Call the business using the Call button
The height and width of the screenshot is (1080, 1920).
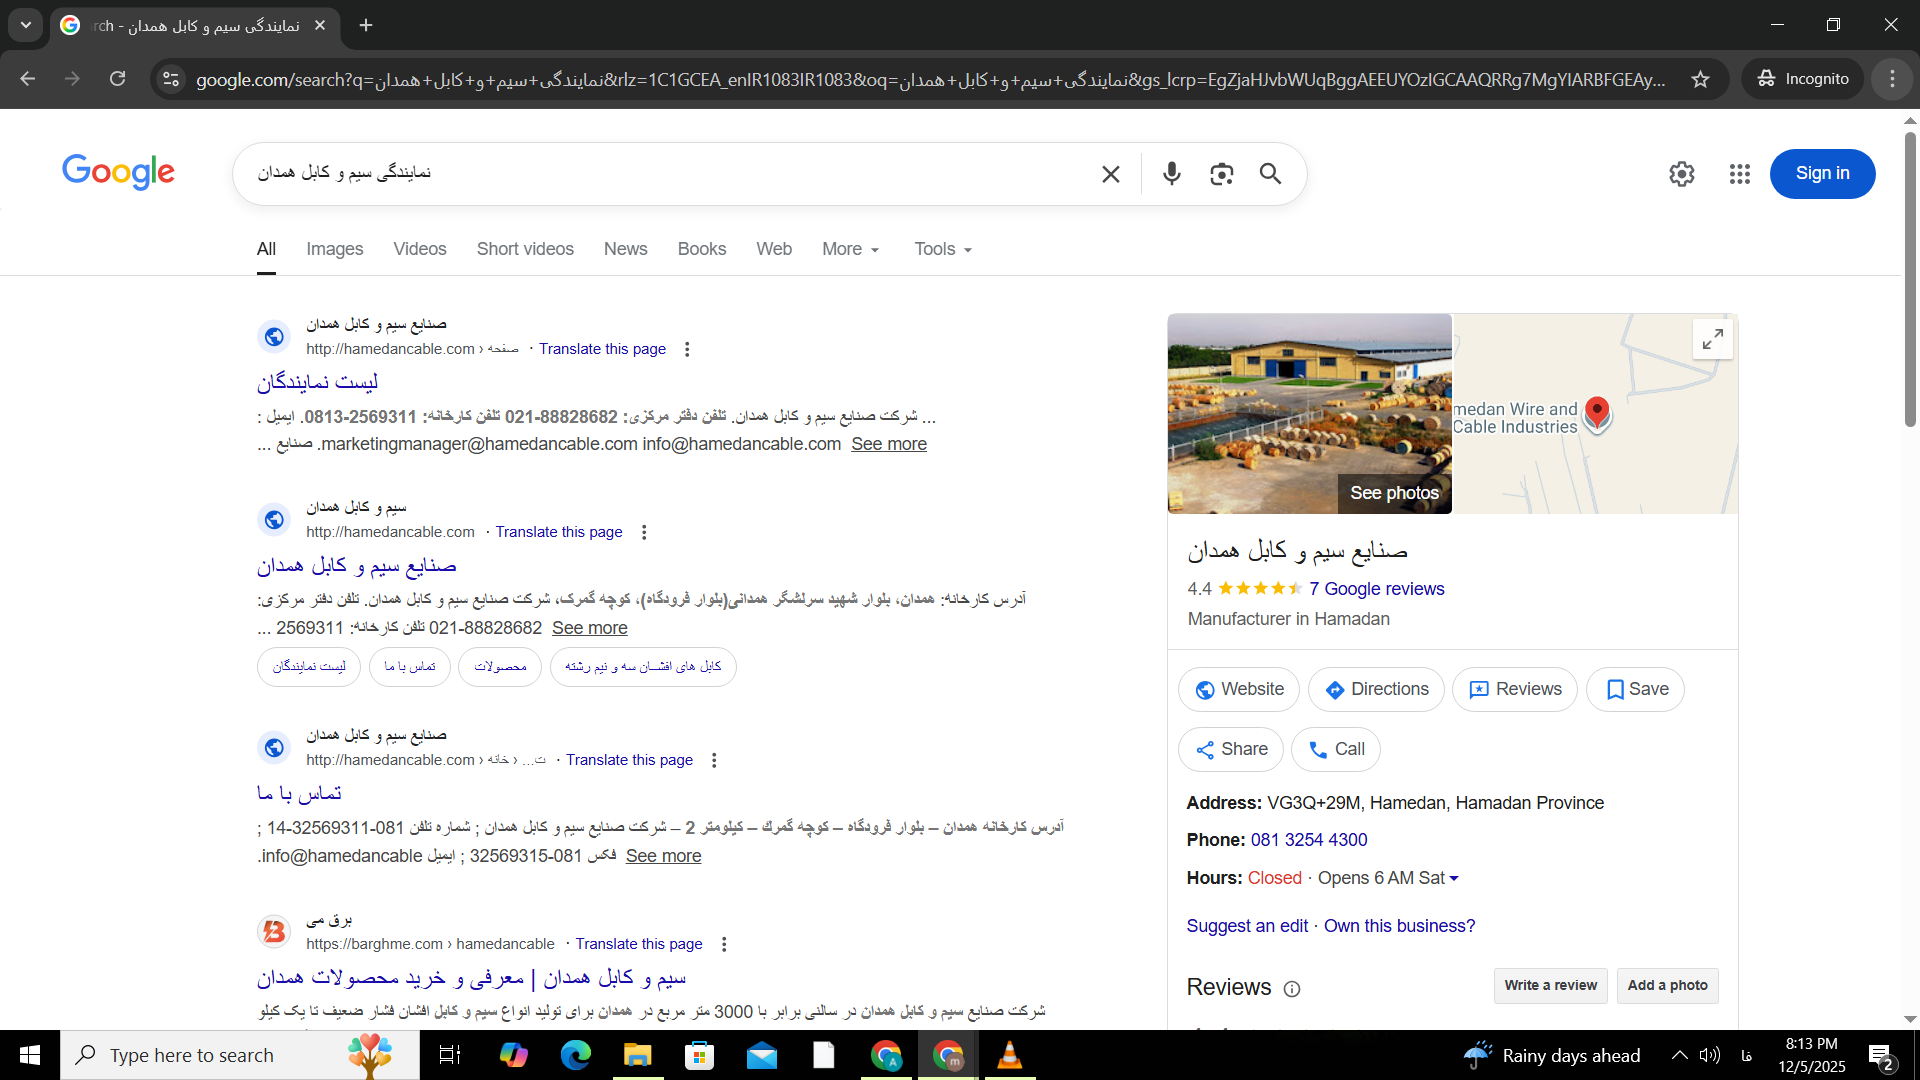point(1335,749)
